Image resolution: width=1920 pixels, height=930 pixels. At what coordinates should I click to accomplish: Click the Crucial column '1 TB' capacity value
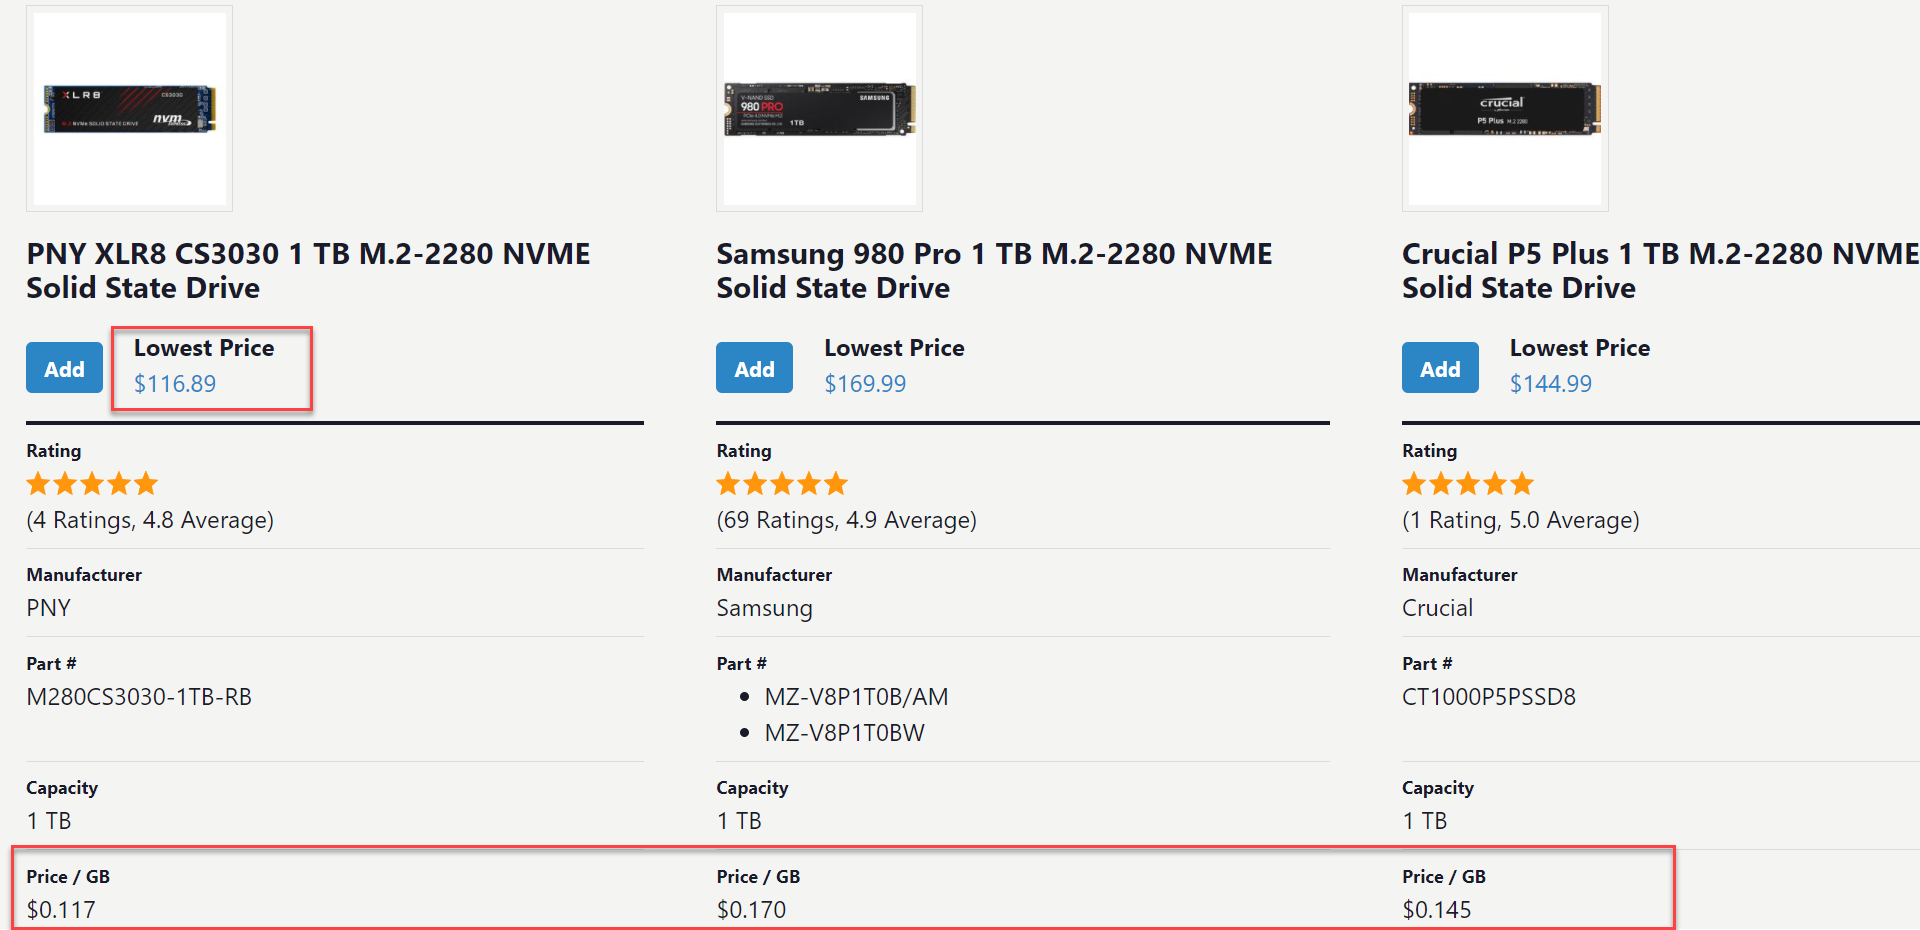coord(1425,821)
